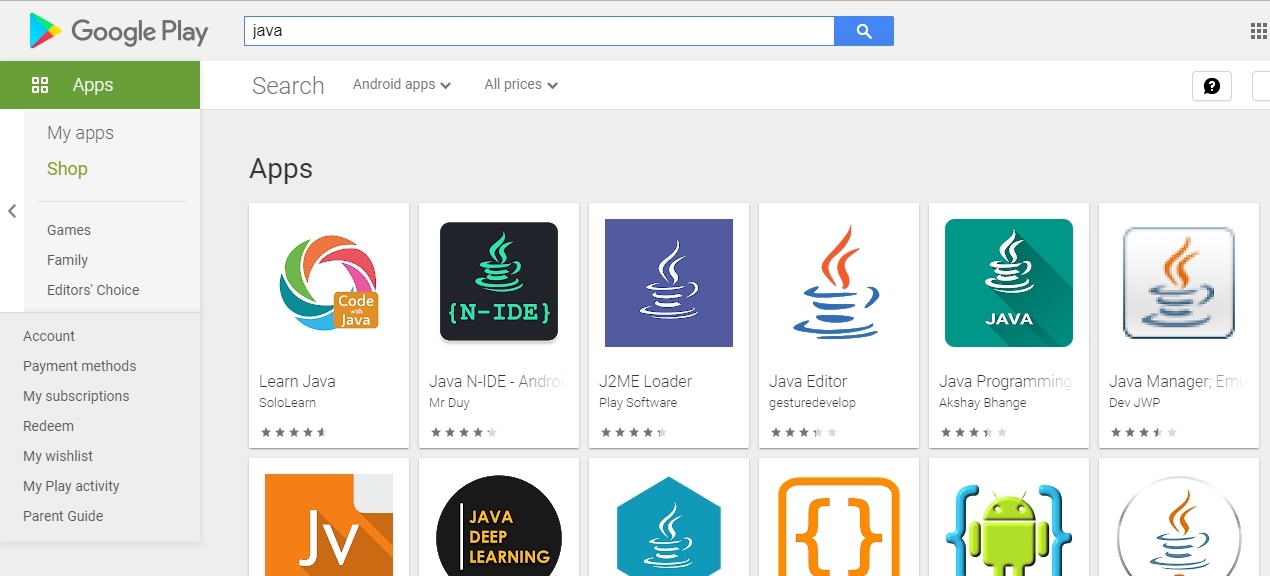The height and width of the screenshot is (576, 1270).
Task: Go to My apps
Action: pos(81,133)
